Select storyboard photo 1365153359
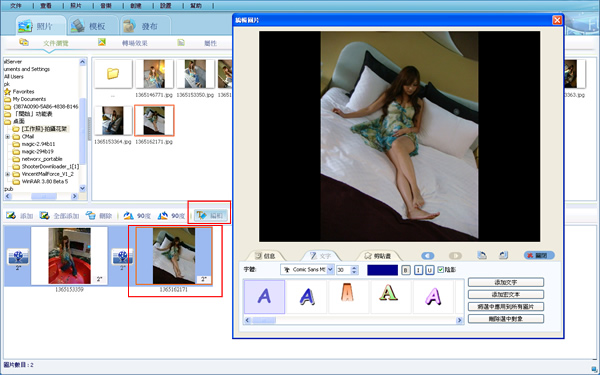This screenshot has width=600, height=375. pyautogui.click(x=69, y=256)
